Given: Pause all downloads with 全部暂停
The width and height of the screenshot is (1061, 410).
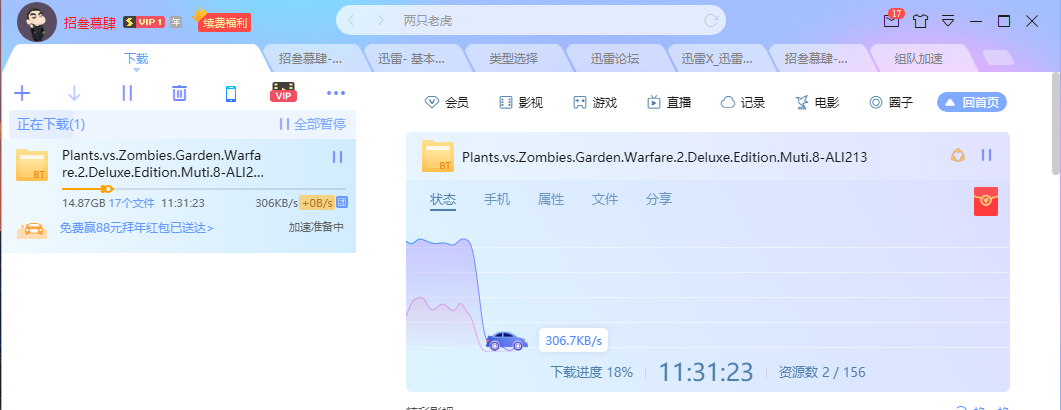Looking at the screenshot, I should (312, 124).
